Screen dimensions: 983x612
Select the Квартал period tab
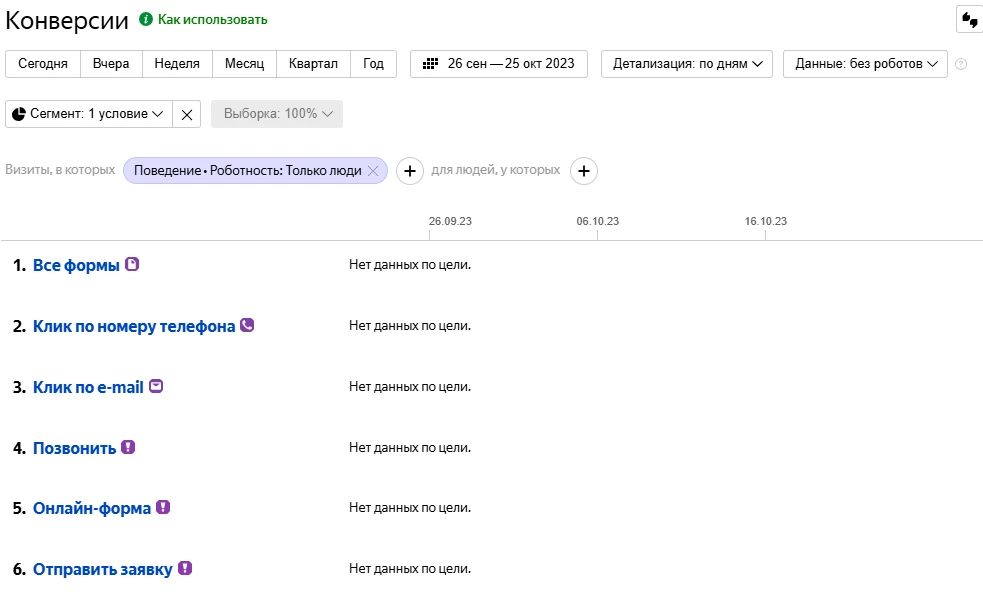313,64
